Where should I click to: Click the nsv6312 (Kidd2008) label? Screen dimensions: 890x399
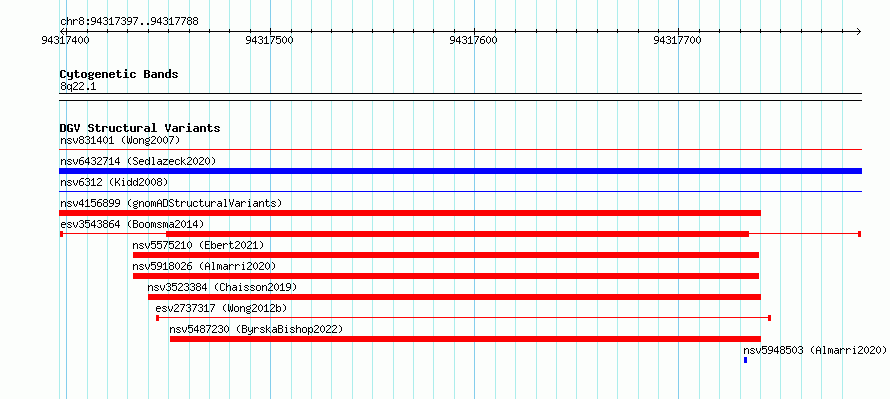pos(114,182)
